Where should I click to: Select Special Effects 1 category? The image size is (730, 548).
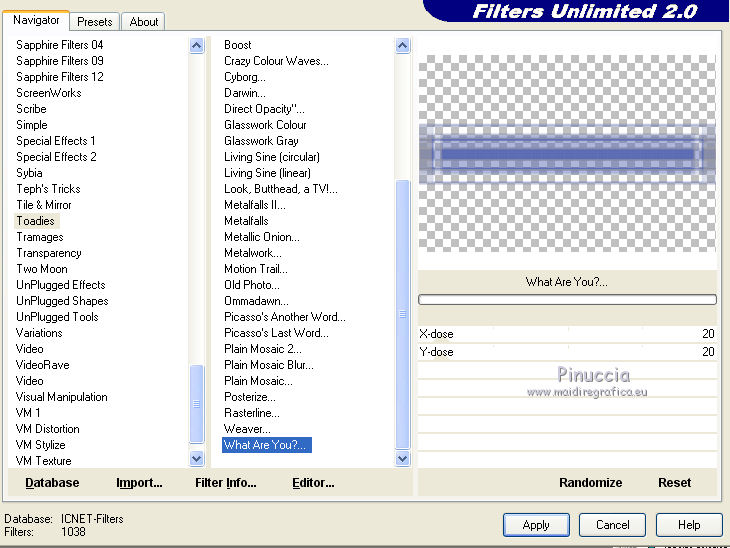(x=56, y=141)
